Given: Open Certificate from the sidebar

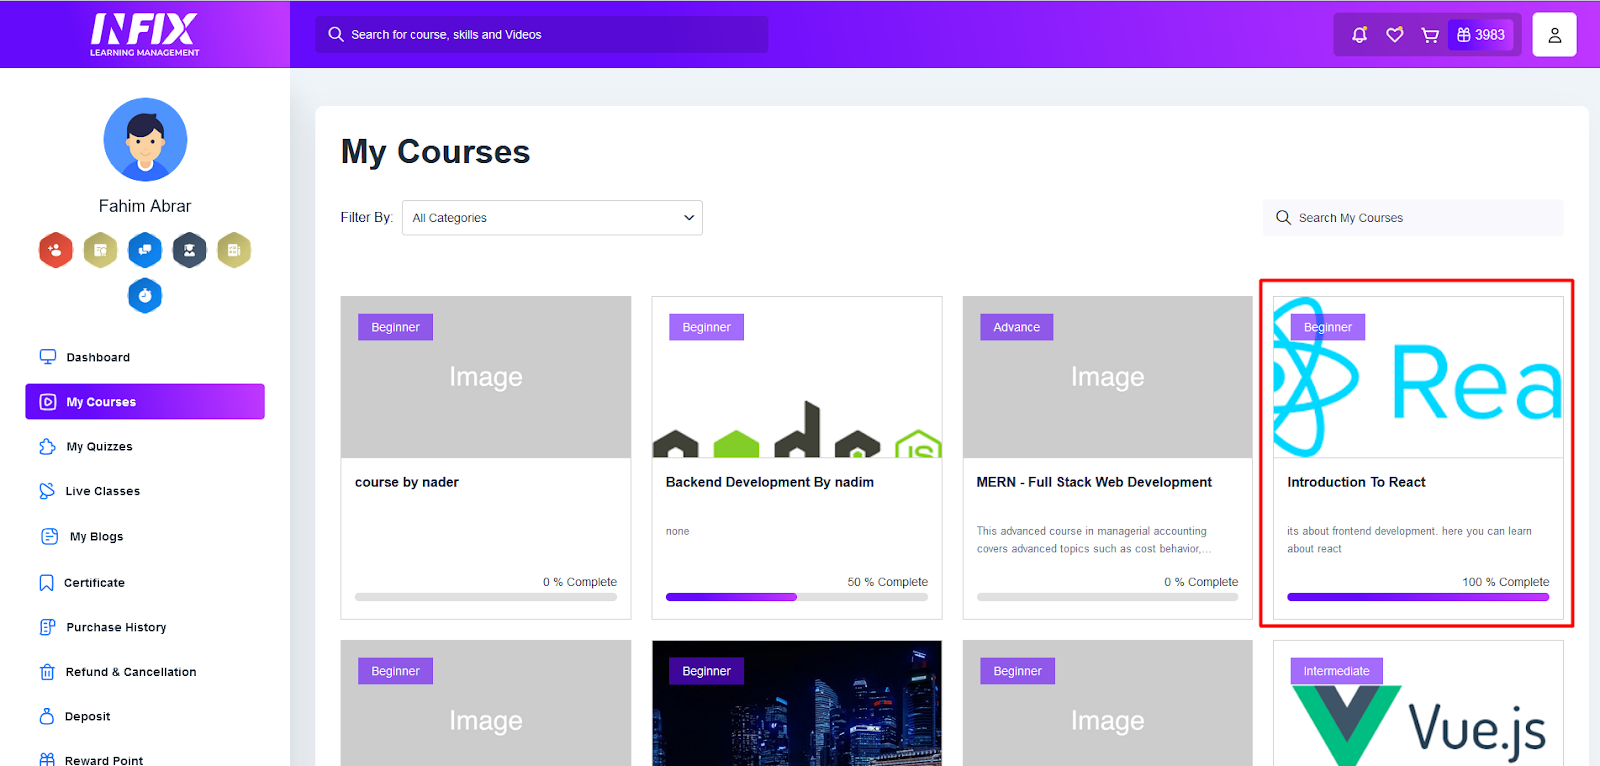Looking at the screenshot, I should tap(94, 583).
